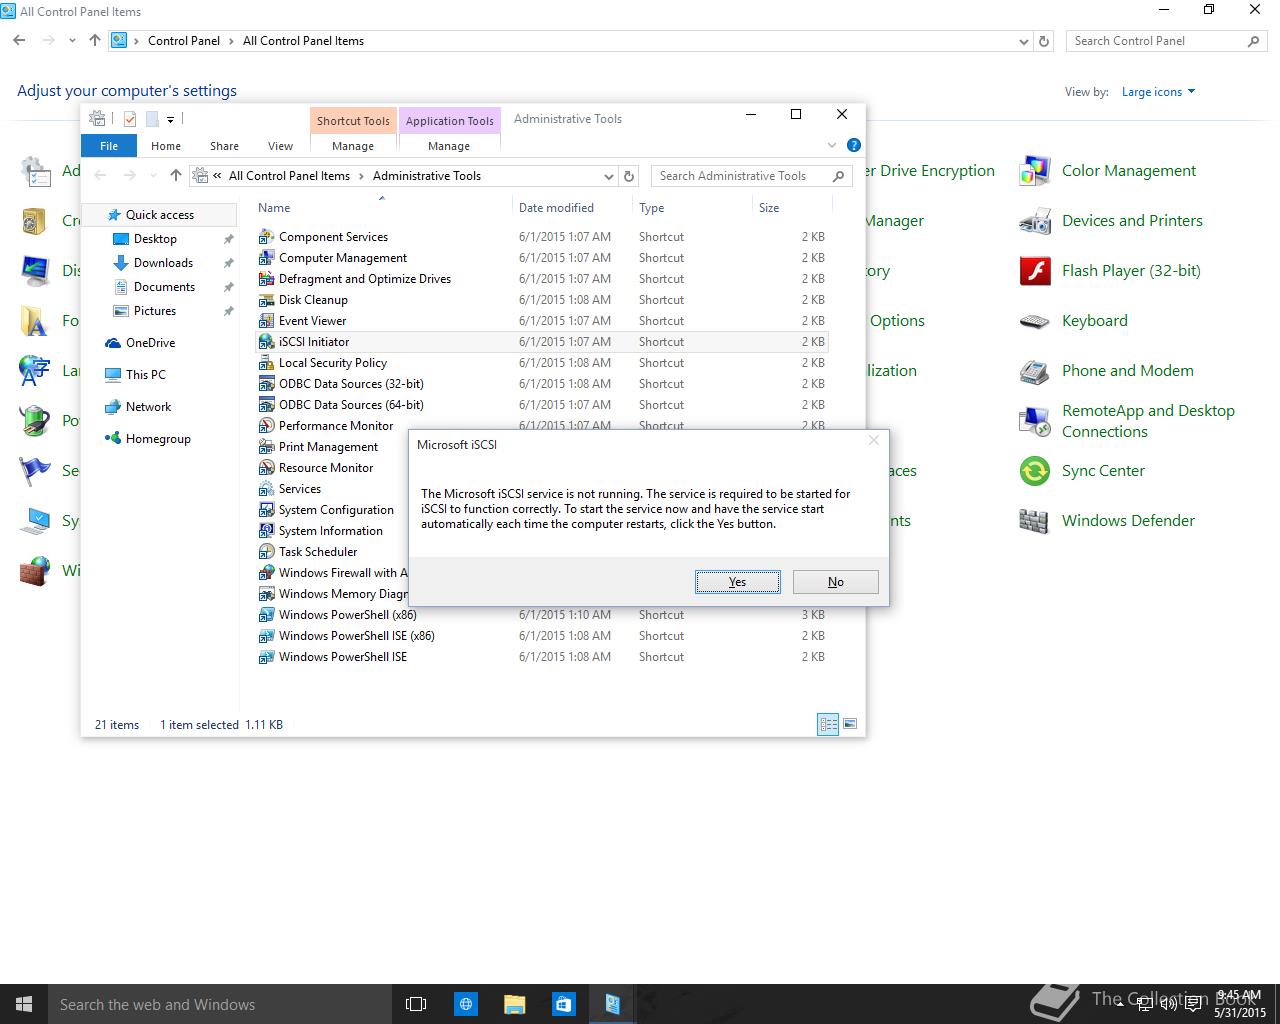The height and width of the screenshot is (1024, 1280).
Task: Click the Event Viewer icon
Action: coord(266,321)
